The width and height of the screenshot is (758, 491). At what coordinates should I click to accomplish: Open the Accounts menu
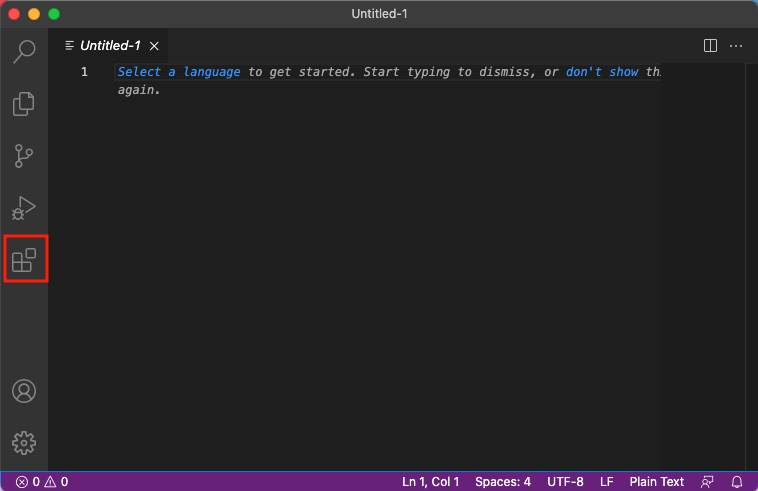[x=24, y=391]
